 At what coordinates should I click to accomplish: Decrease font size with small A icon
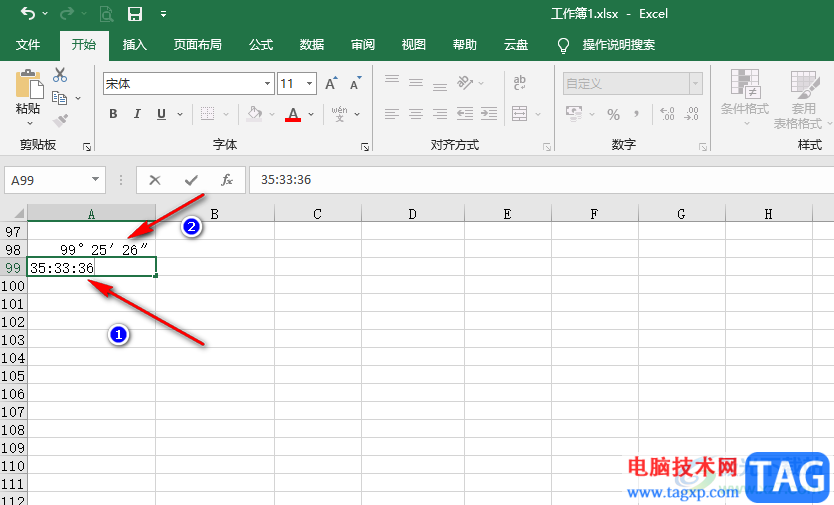pyautogui.click(x=355, y=84)
